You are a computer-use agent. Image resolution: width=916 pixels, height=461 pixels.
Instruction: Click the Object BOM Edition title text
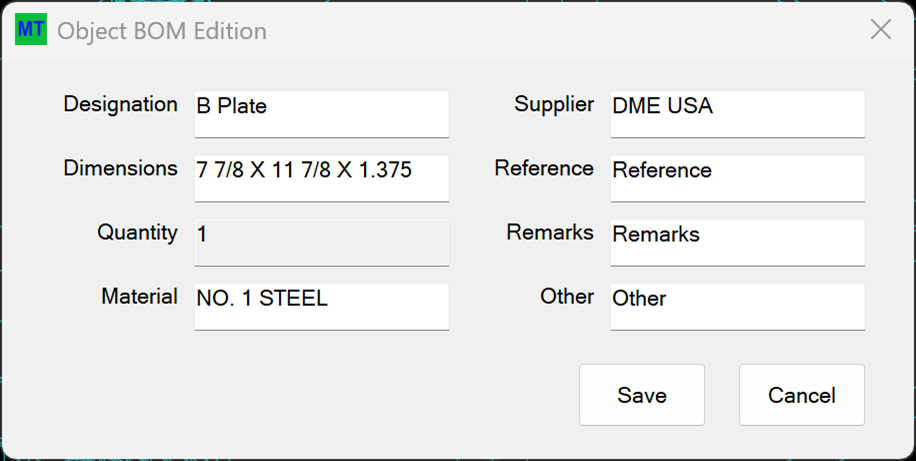tap(162, 30)
